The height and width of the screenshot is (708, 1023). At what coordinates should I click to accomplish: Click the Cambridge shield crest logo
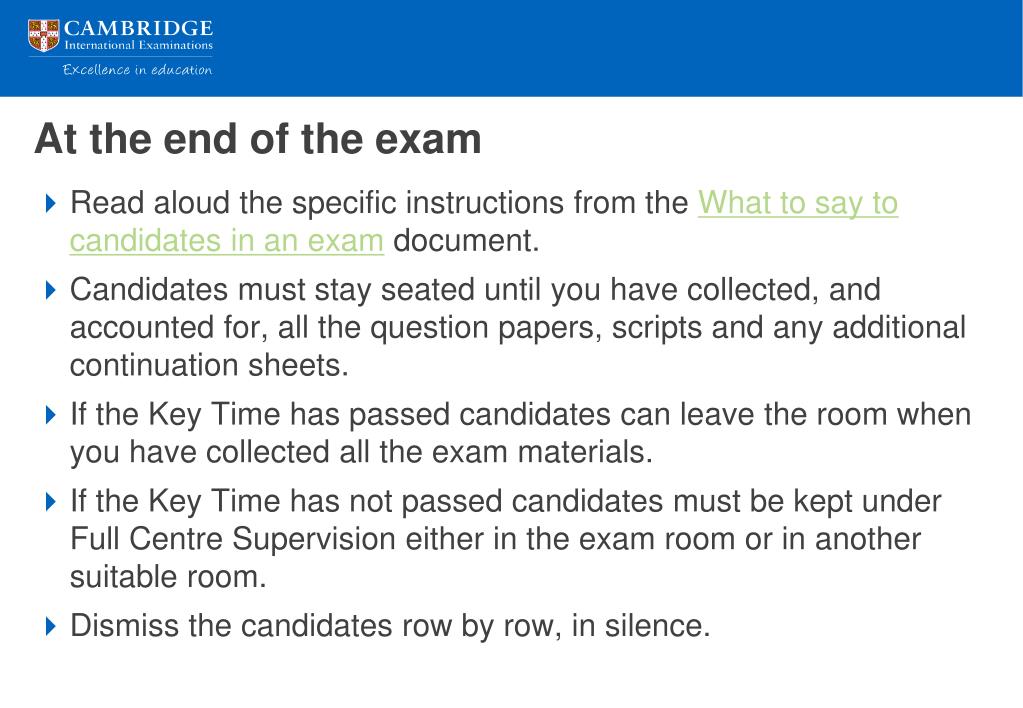(x=43, y=35)
